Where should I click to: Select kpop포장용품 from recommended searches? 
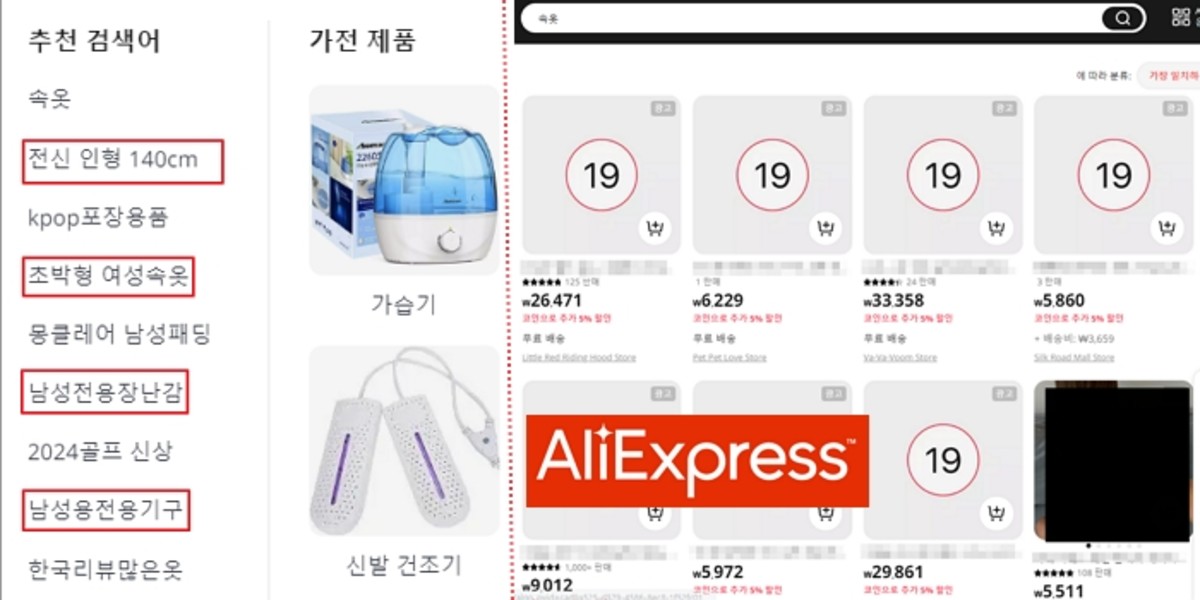98,217
